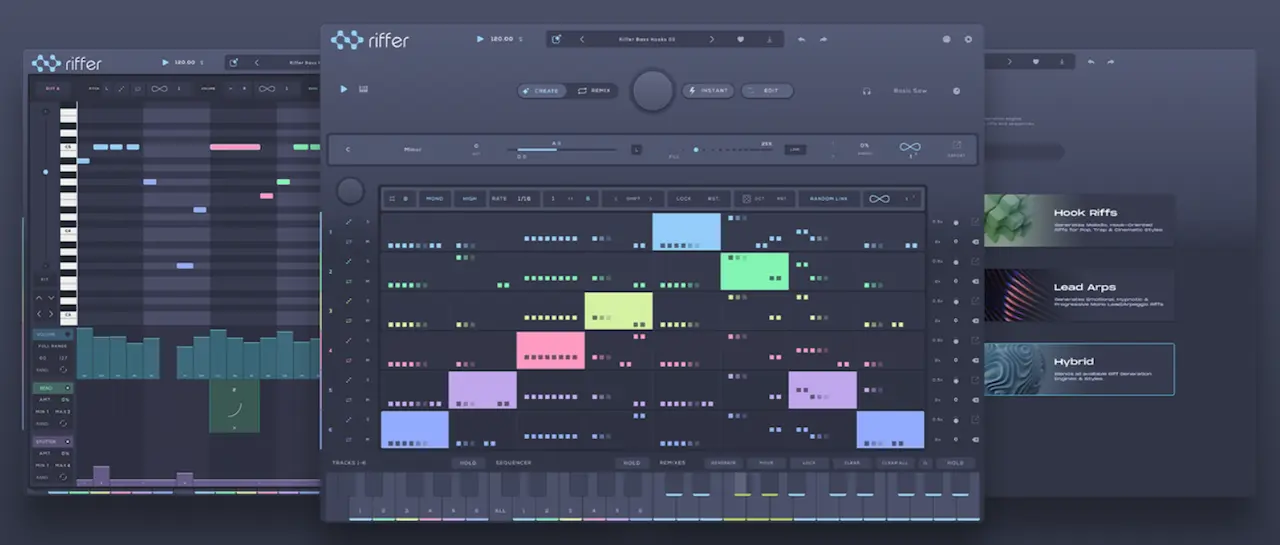The image size is (1280, 545).
Task: Toggle the BEND lane button in the left window
Action: click(x=53, y=388)
